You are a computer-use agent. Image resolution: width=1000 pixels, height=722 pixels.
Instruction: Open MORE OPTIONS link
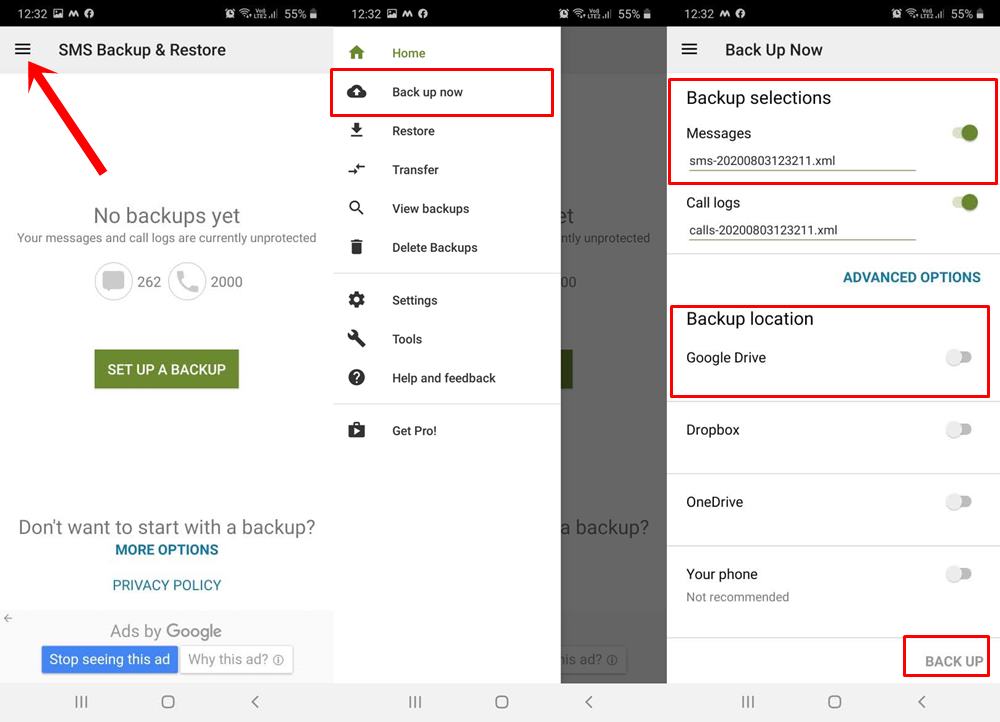(x=166, y=550)
